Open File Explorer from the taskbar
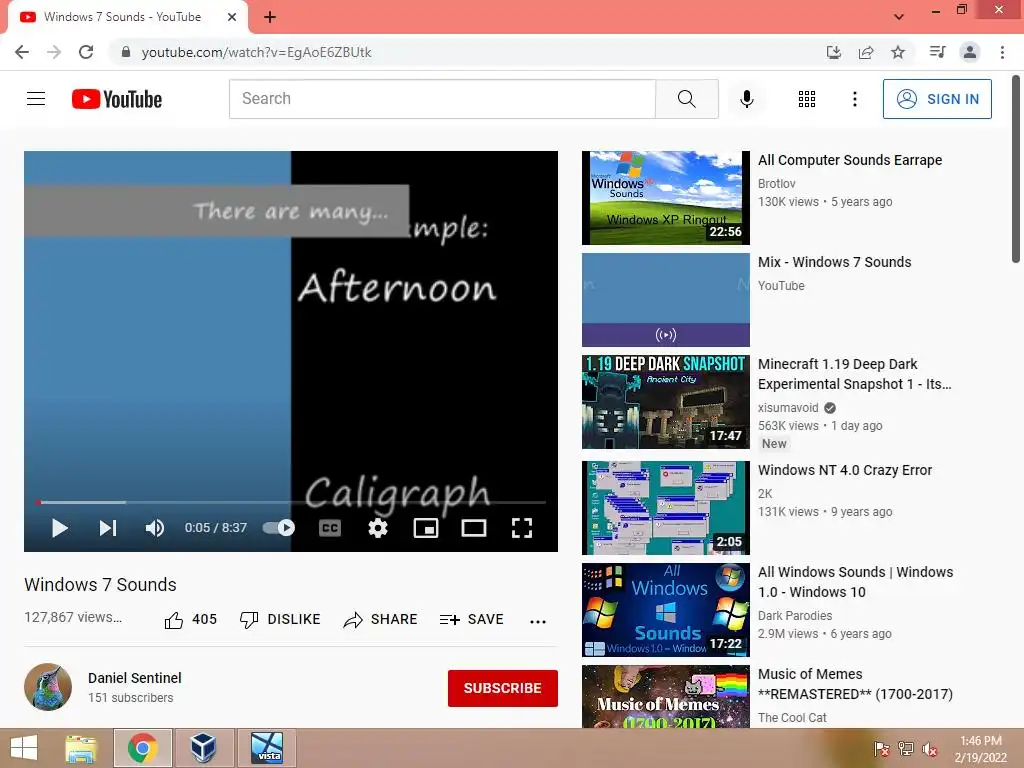Image resolution: width=1024 pixels, height=768 pixels. click(x=81, y=748)
